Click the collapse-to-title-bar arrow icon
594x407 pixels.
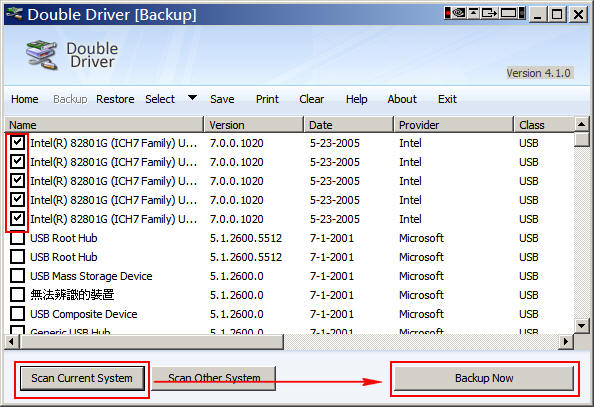pos(474,13)
